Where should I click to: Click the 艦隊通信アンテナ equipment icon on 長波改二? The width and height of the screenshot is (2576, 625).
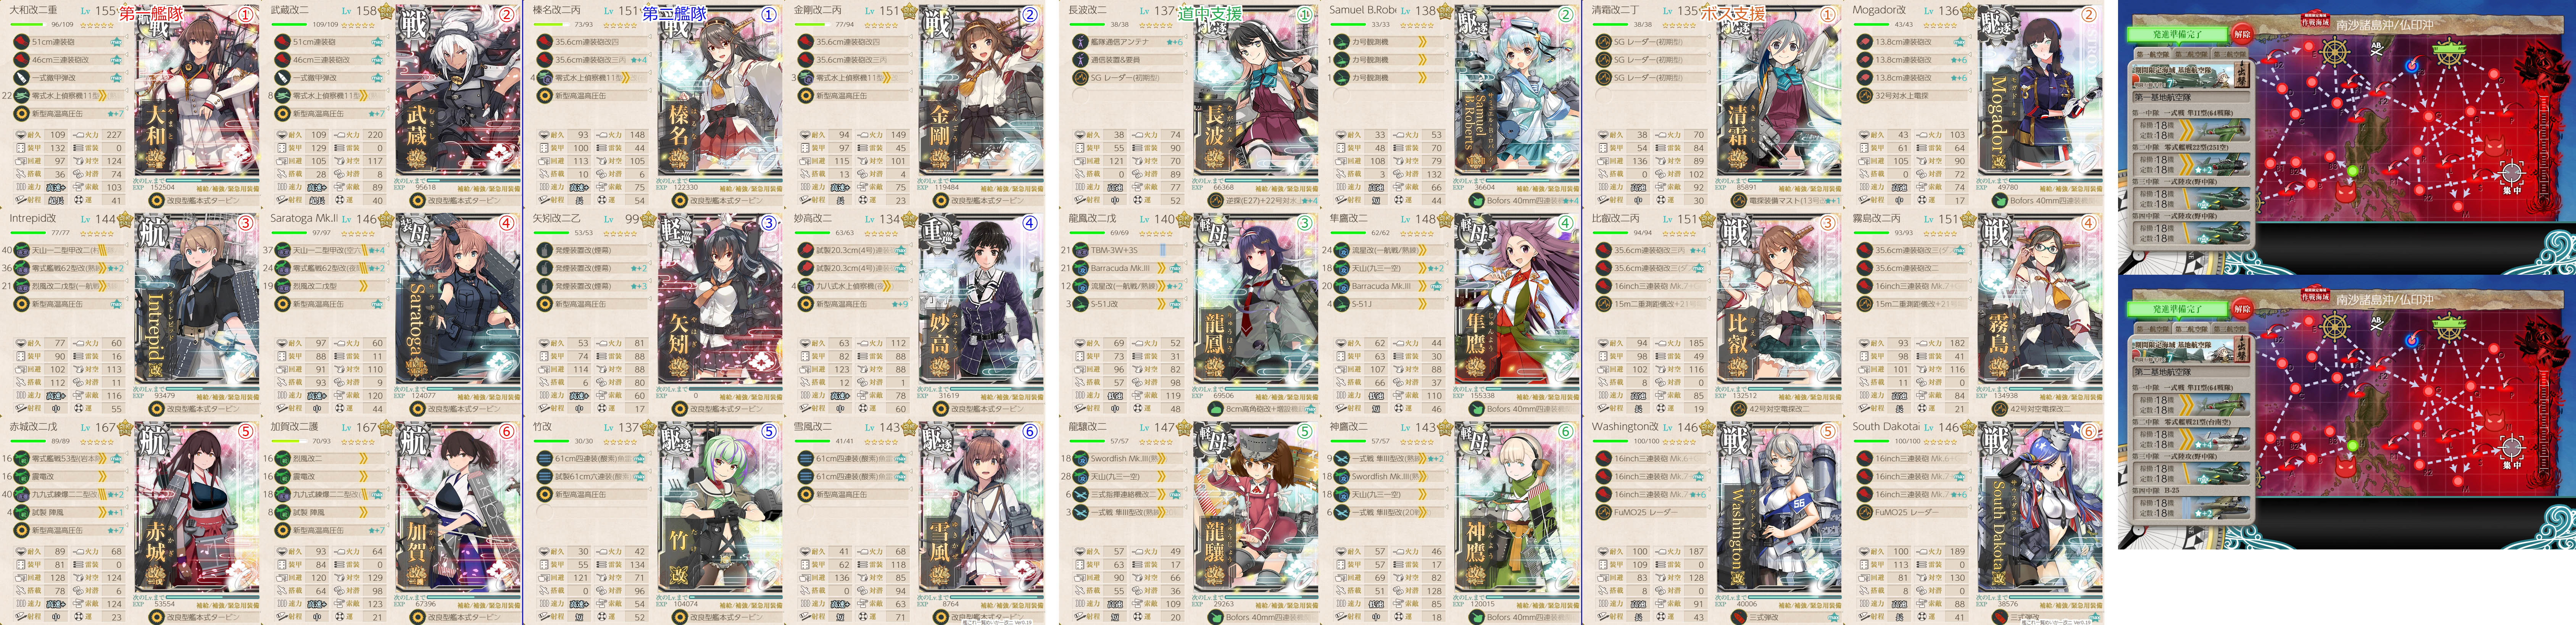(1080, 42)
